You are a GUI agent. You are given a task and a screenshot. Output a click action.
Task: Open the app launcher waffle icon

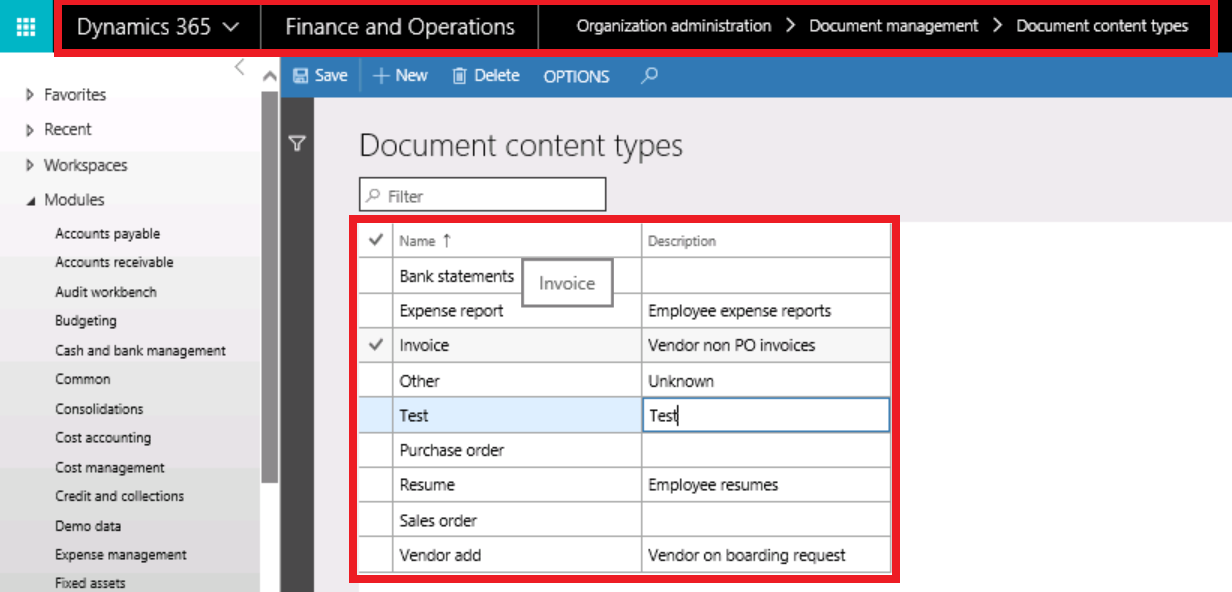[x=26, y=27]
